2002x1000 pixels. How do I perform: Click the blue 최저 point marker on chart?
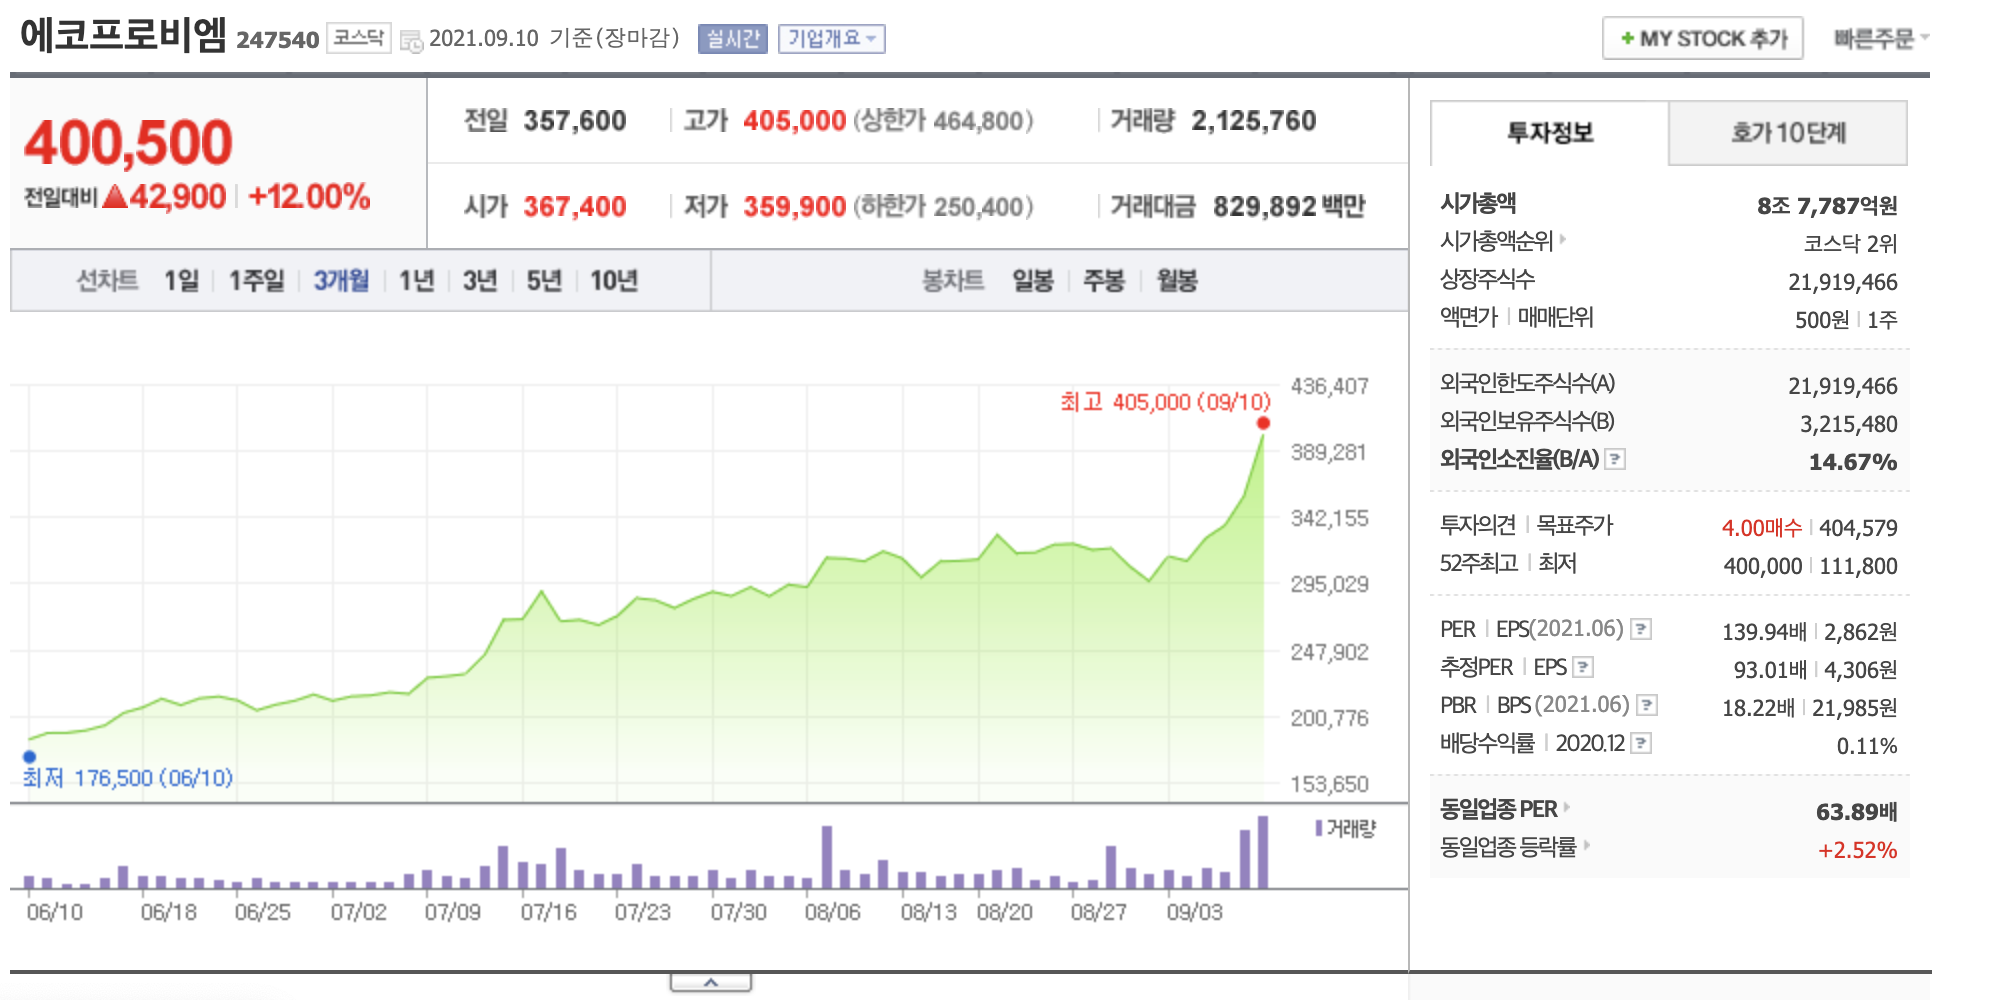tap(29, 757)
